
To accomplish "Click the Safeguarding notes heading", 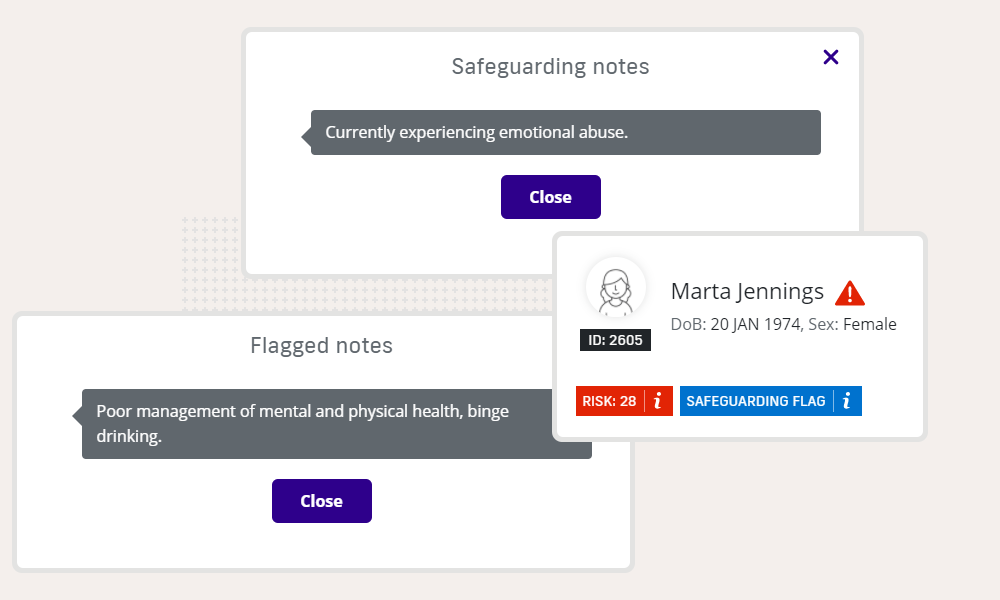I will [x=550, y=67].
